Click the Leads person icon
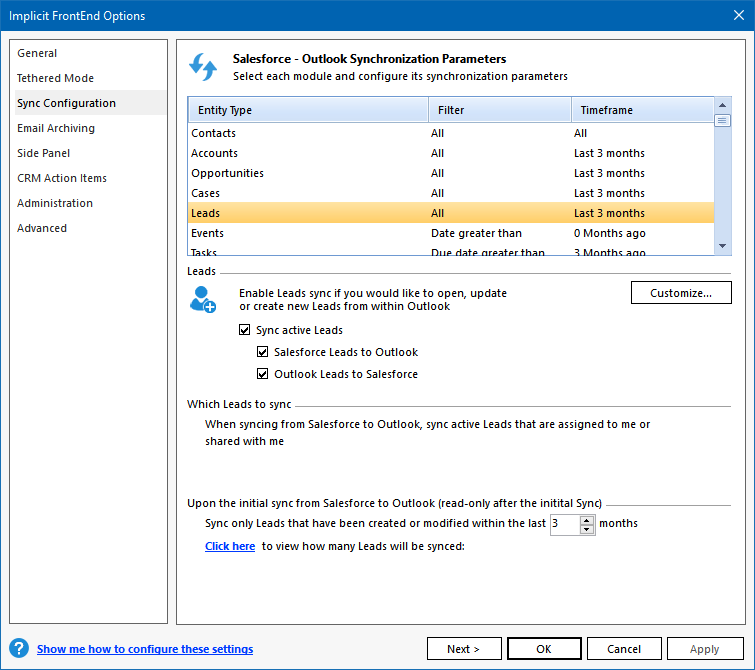 (x=203, y=299)
